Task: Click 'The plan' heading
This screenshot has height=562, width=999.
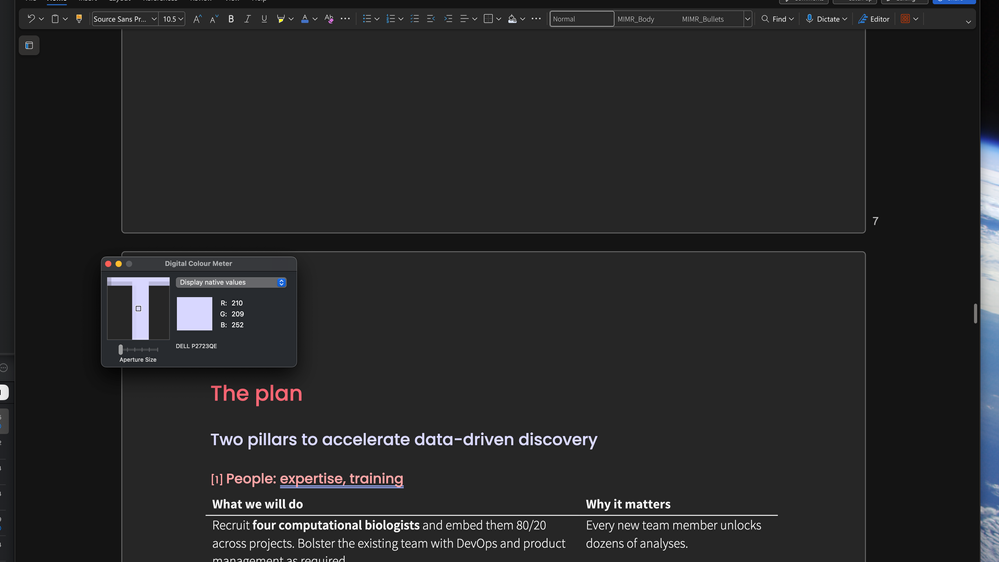Action: pos(257,393)
